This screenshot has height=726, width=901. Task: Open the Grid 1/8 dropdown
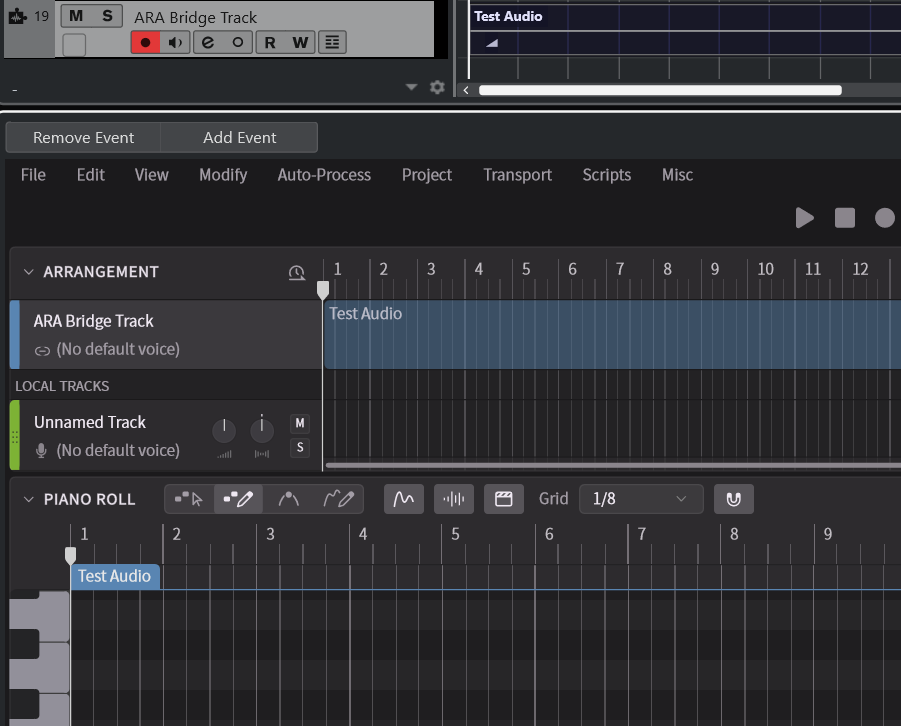pyautogui.click(x=641, y=499)
